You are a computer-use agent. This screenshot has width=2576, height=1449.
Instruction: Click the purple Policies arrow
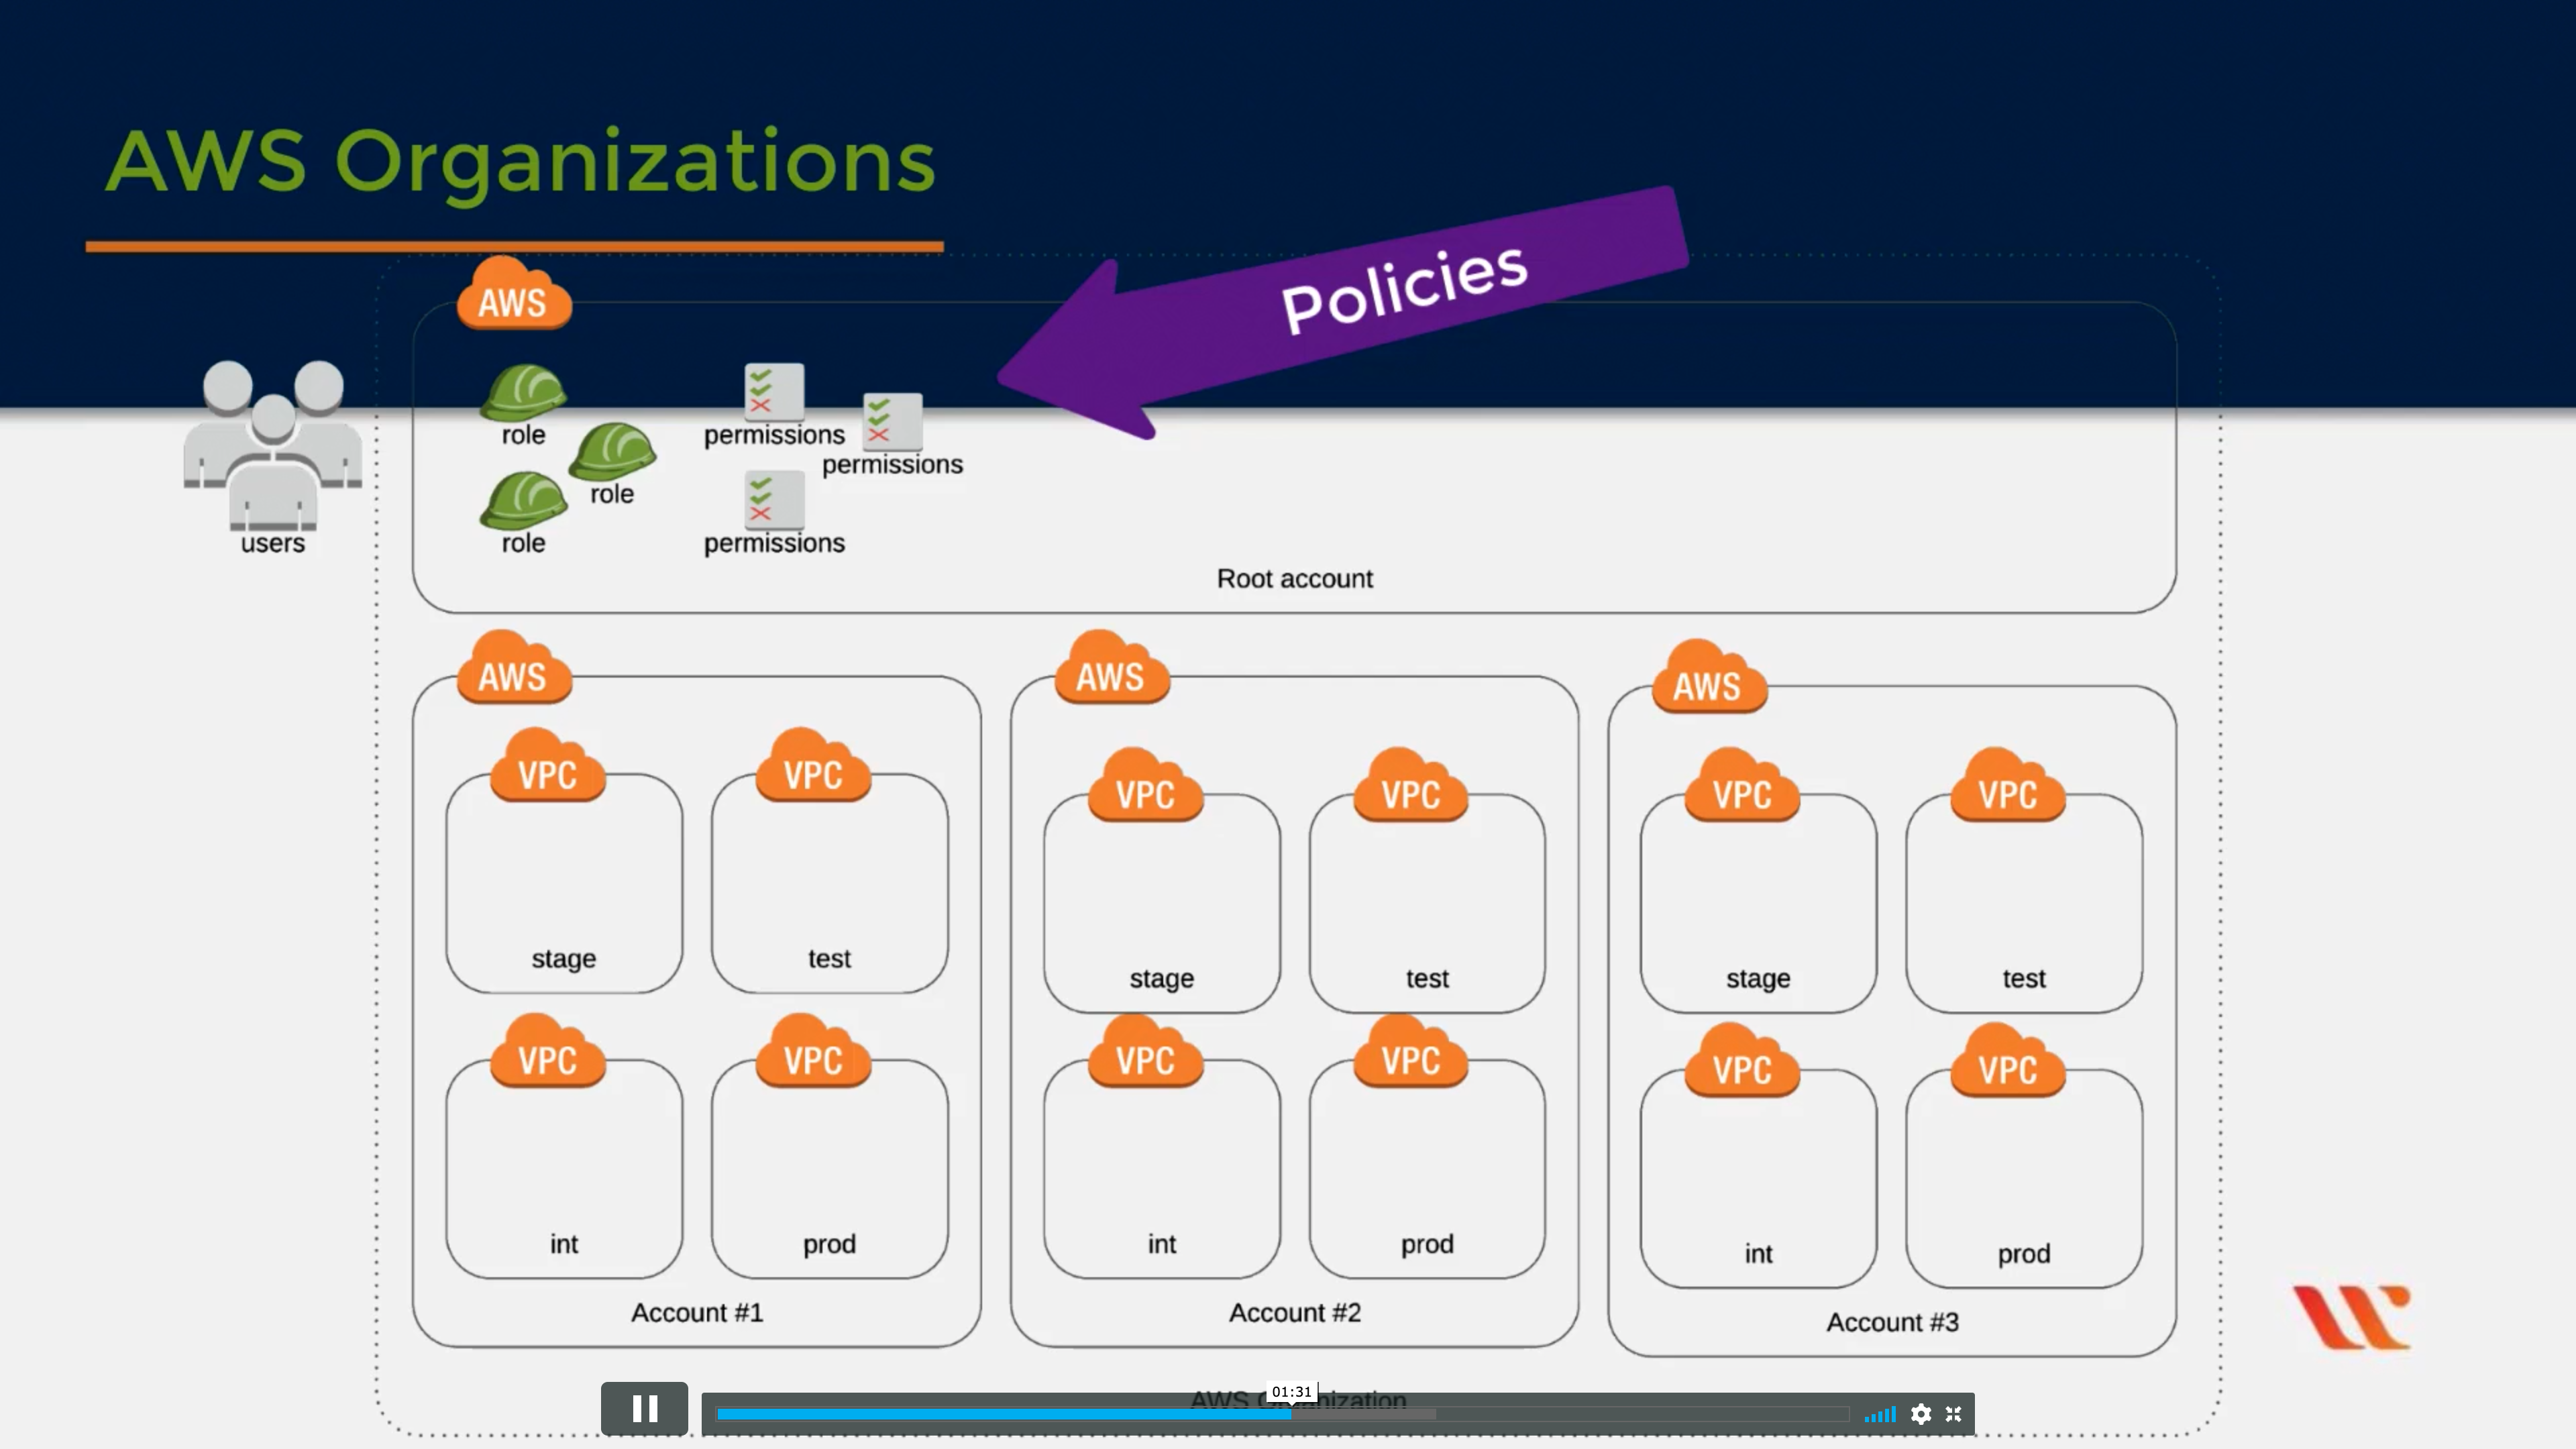pyautogui.click(x=1340, y=310)
